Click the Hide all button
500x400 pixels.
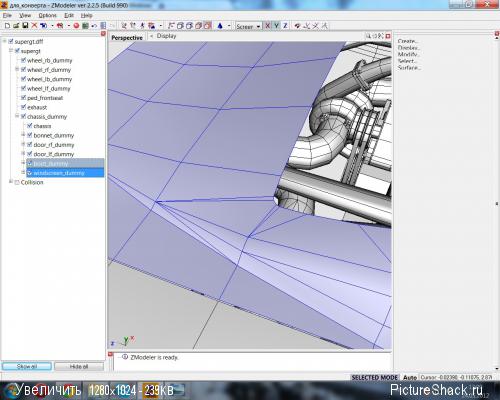(x=79, y=366)
